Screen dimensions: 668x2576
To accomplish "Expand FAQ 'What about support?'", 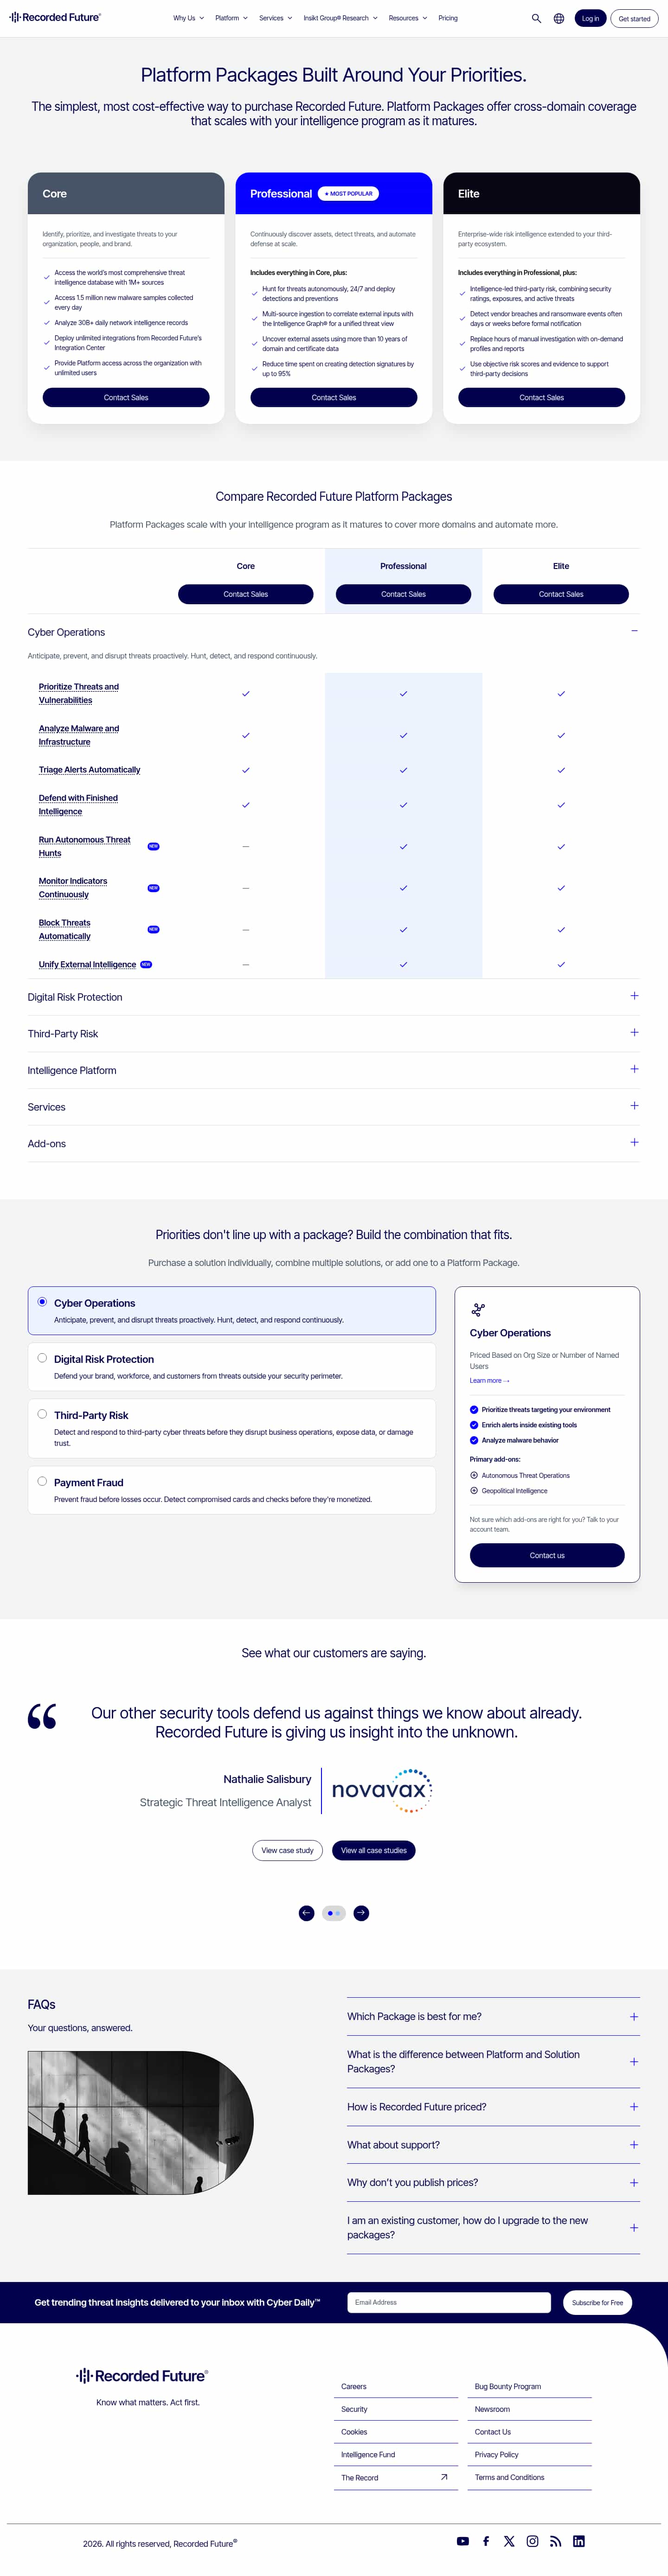I will click(493, 2145).
